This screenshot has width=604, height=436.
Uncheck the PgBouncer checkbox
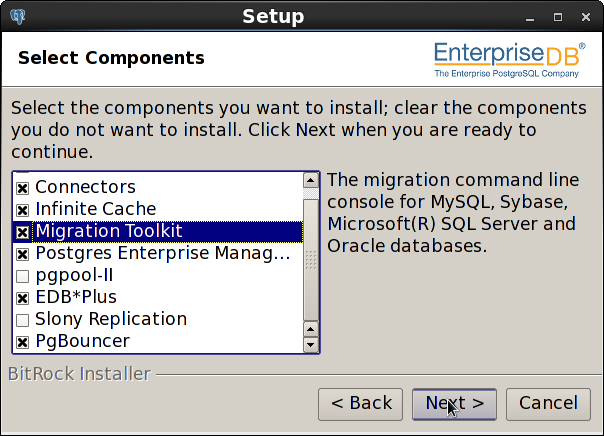(x=22, y=342)
